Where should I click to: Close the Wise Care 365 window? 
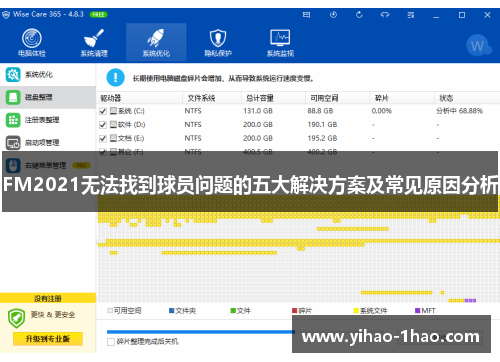(487, 15)
